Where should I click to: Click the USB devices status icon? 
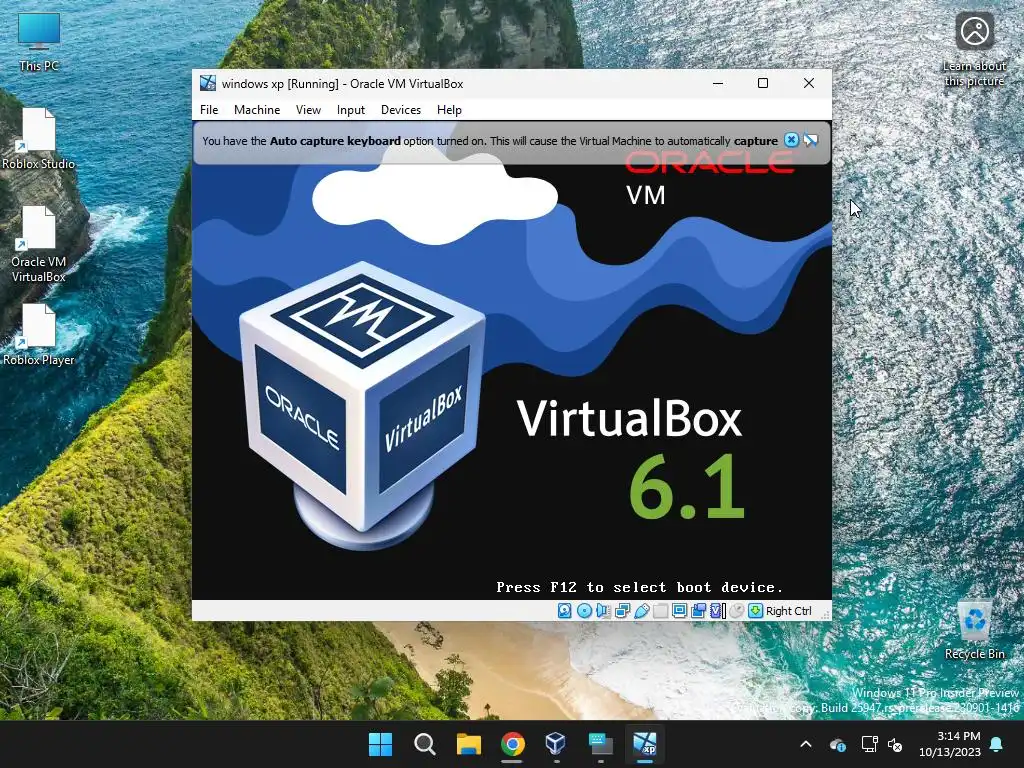641,611
